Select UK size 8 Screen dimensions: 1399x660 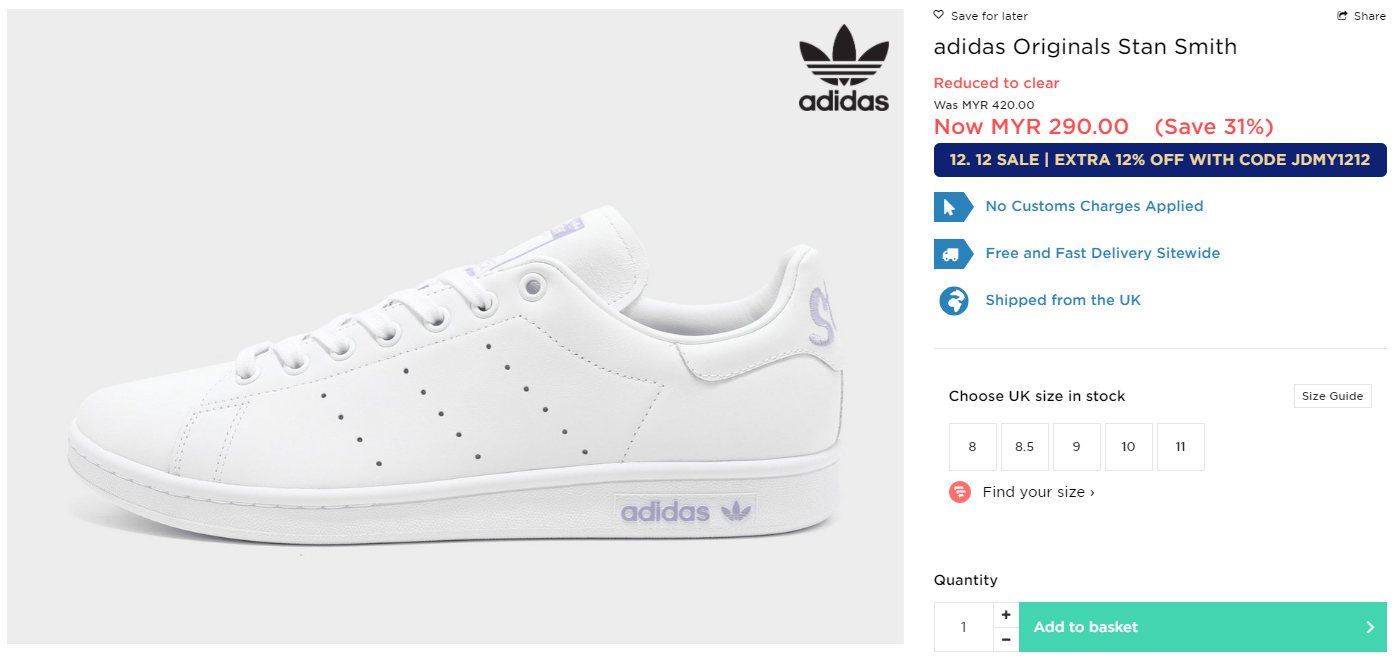tap(972, 447)
